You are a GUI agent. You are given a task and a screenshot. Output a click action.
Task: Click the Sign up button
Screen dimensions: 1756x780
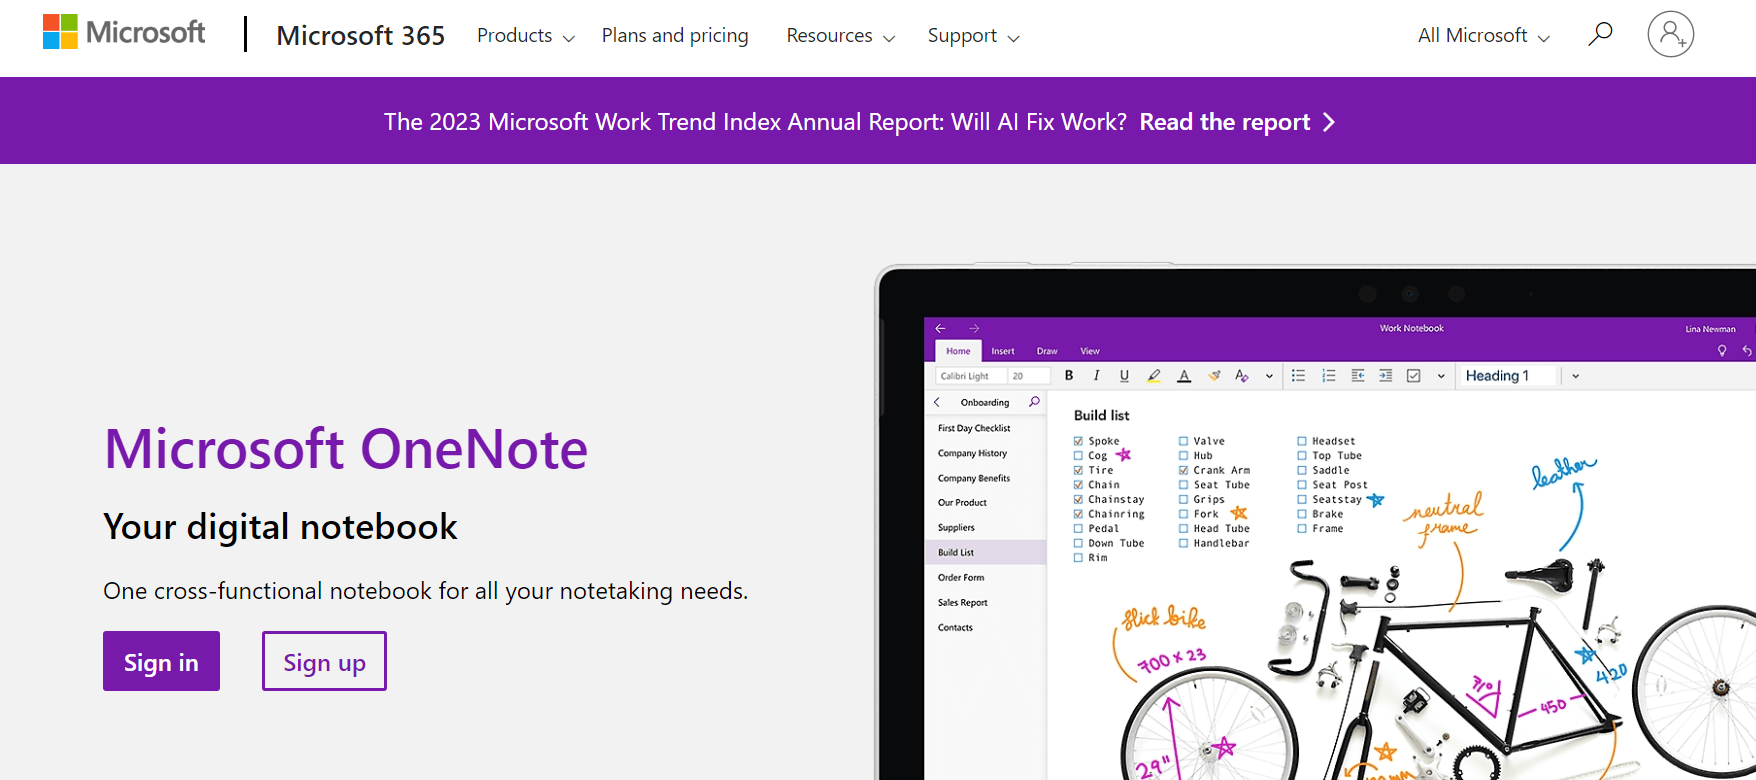click(324, 661)
